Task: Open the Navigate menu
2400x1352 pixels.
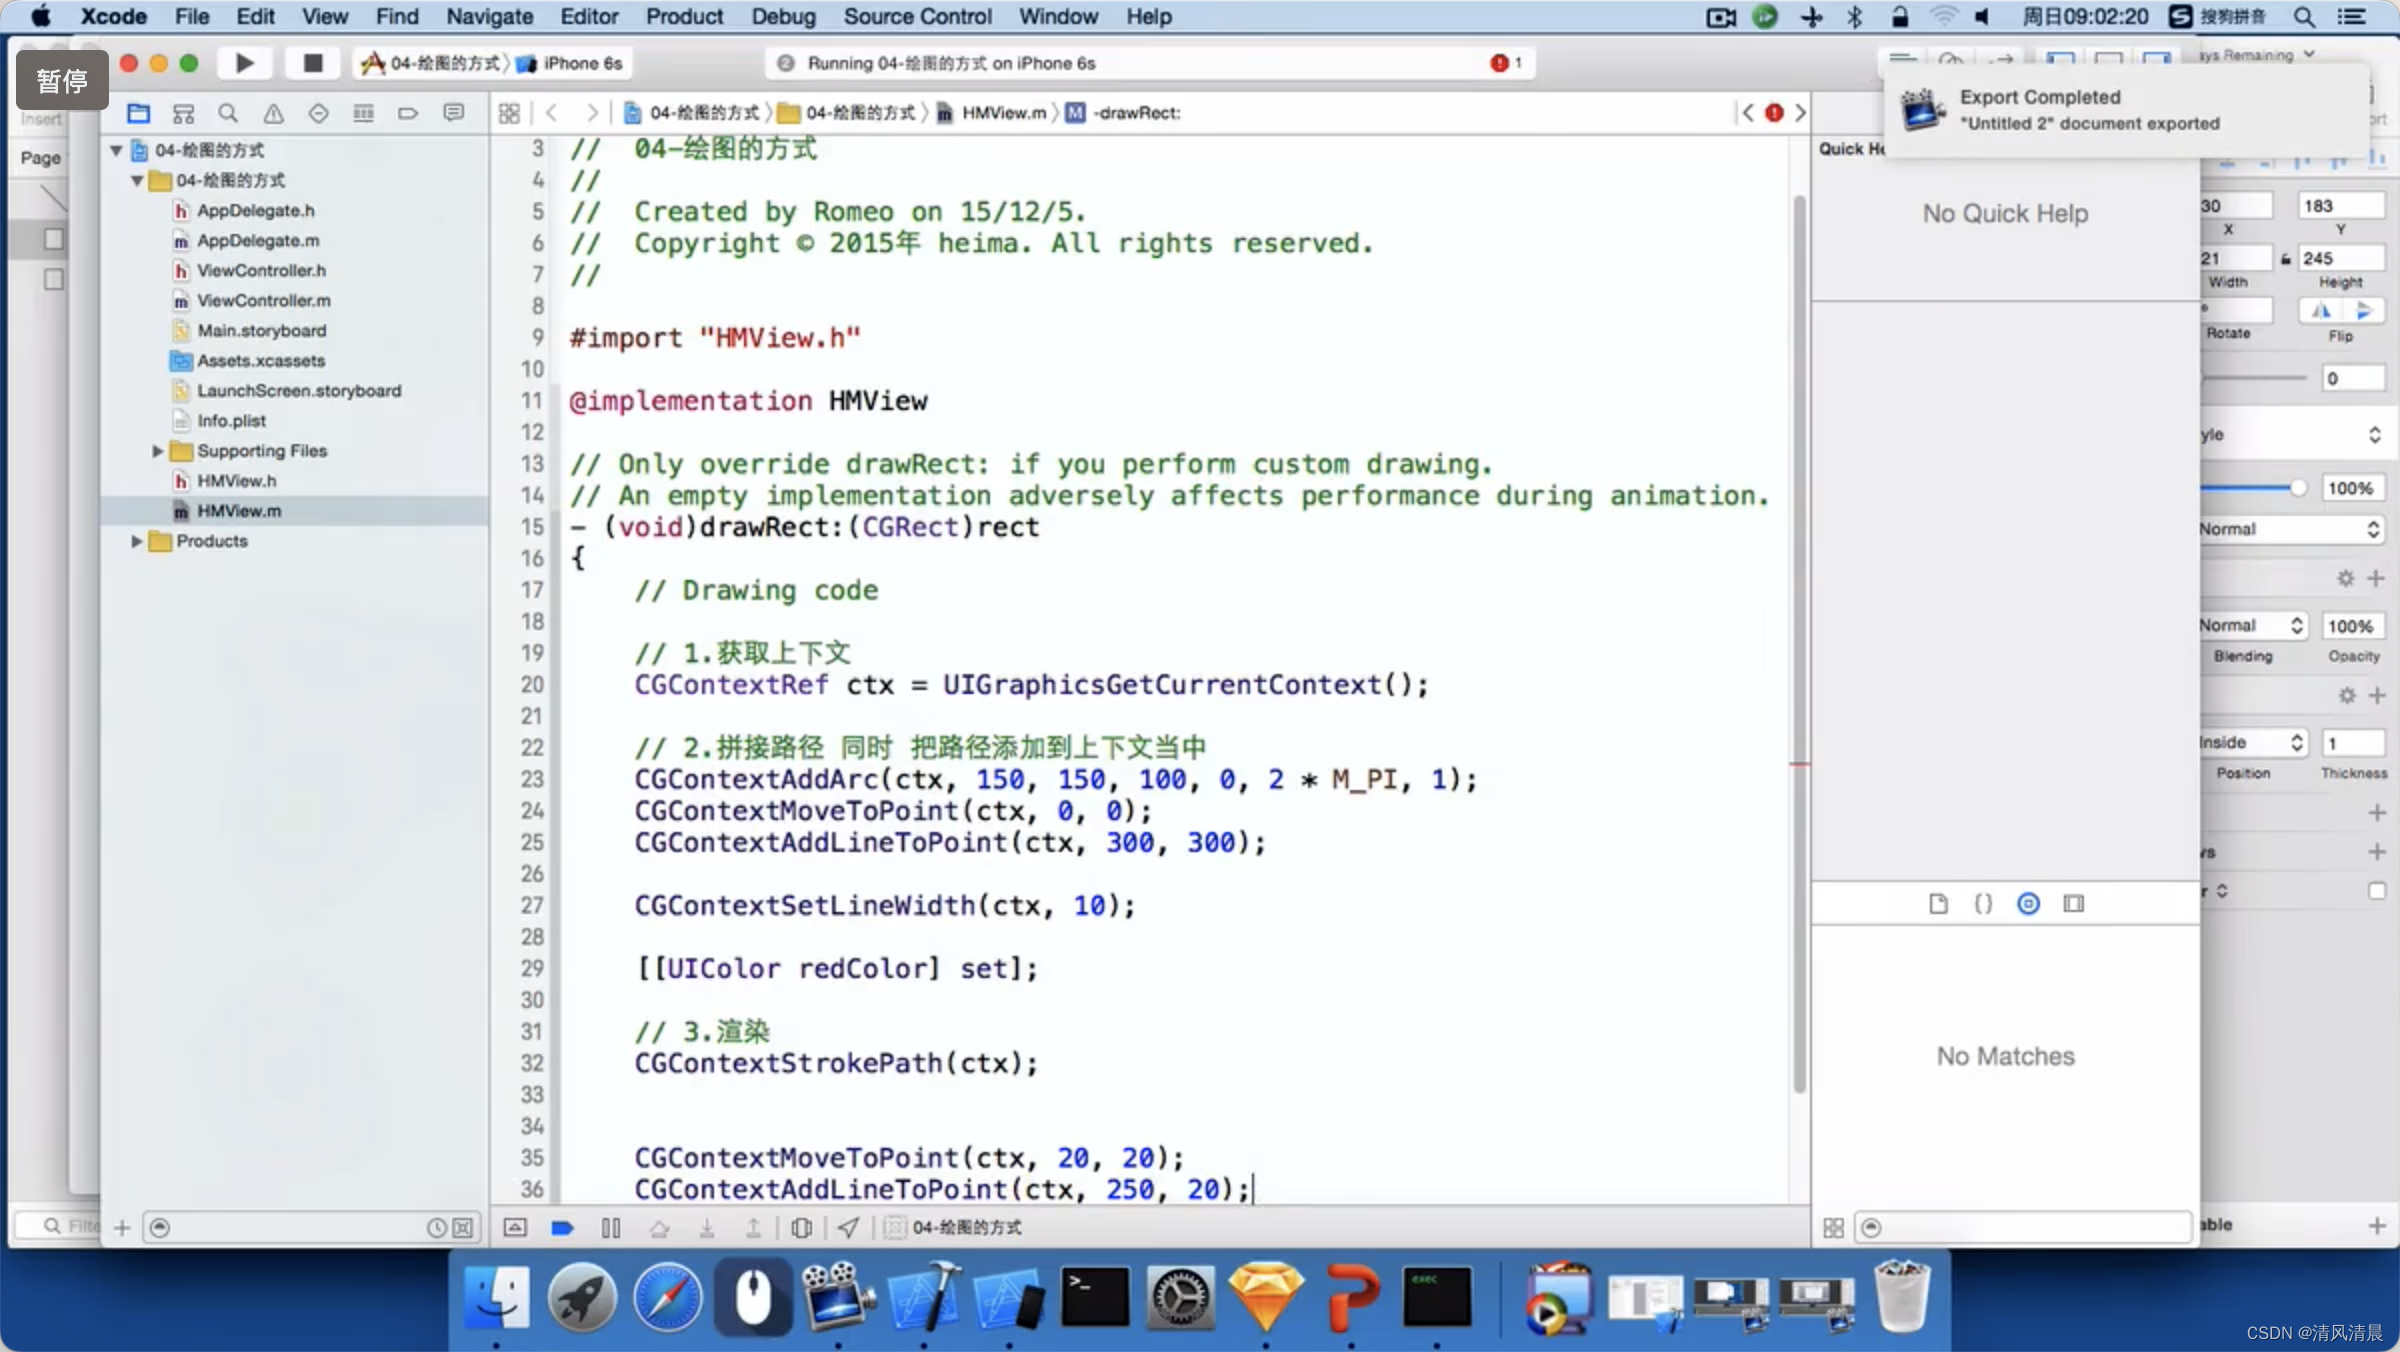Action: coord(489,16)
